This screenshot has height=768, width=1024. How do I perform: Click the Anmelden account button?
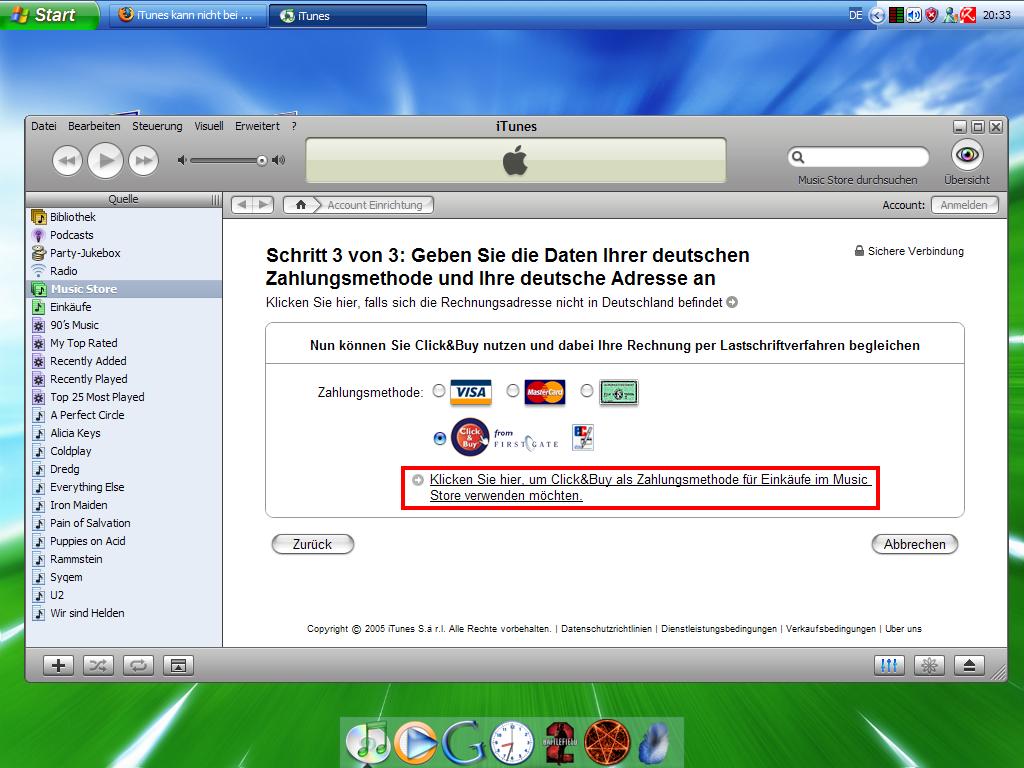[x=964, y=205]
